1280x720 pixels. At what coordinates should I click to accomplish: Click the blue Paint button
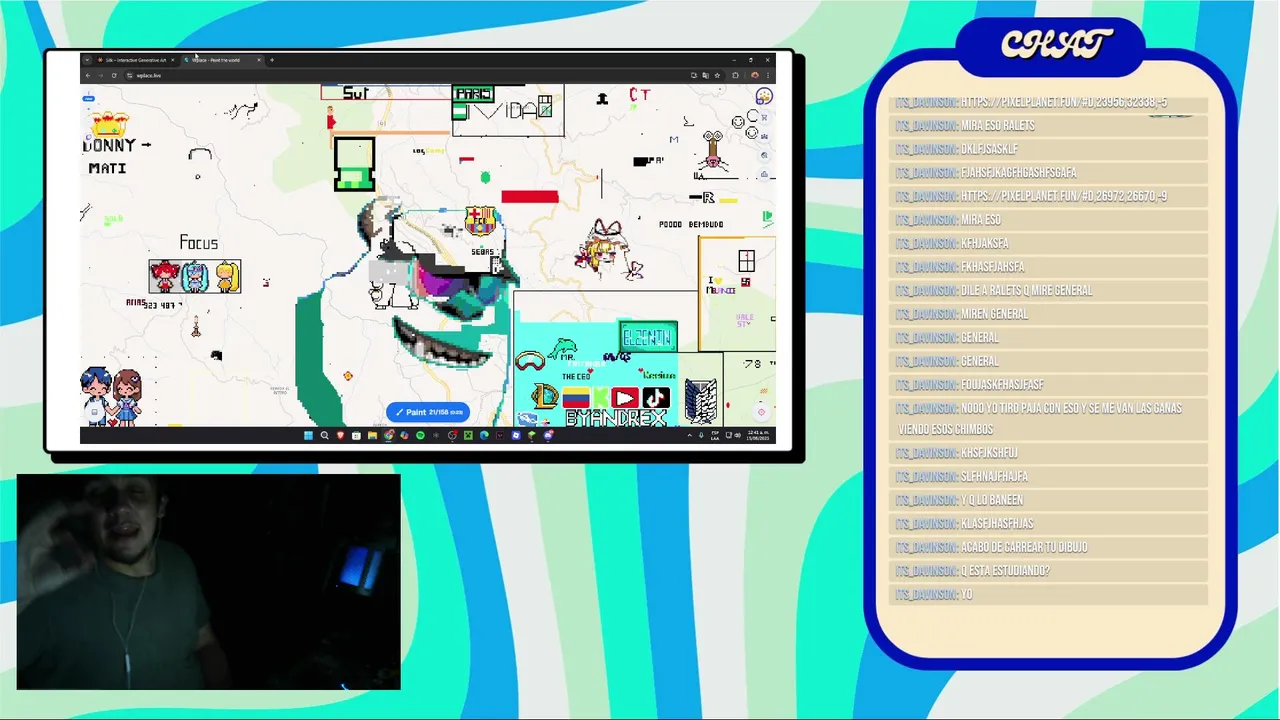[x=428, y=412]
